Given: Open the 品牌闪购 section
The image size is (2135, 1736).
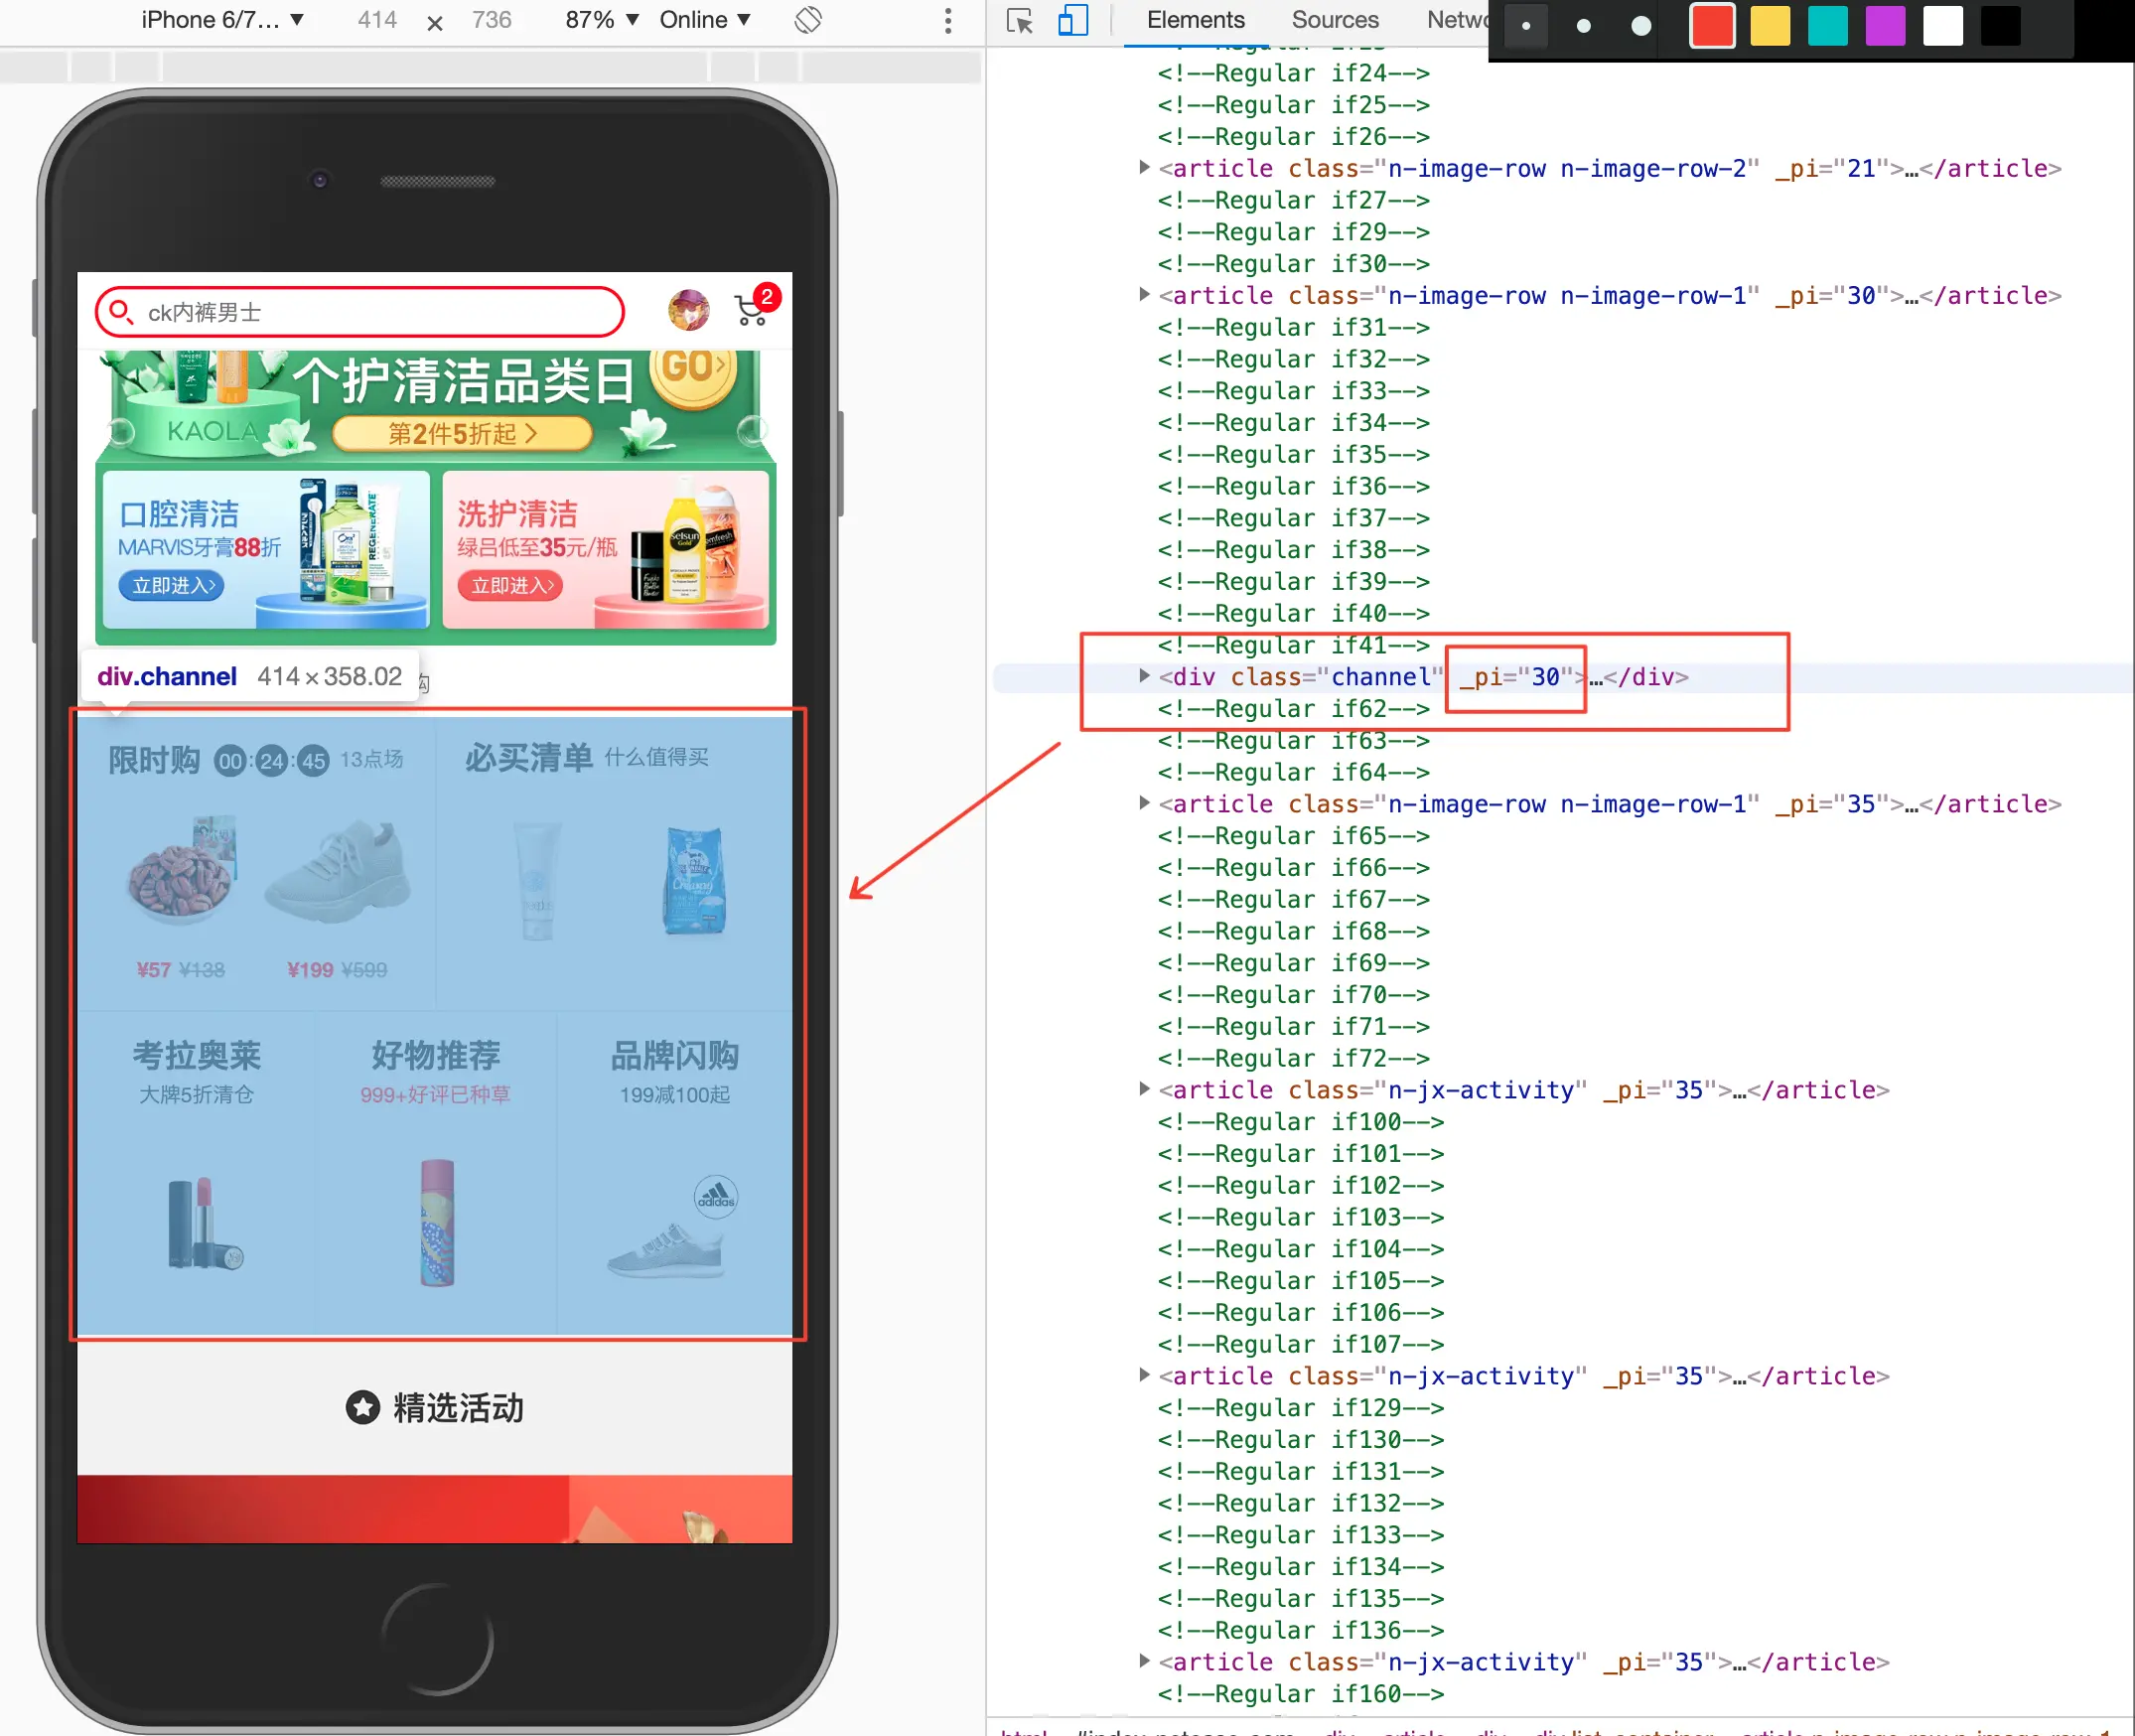Looking at the screenshot, I should pos(675,1056).
